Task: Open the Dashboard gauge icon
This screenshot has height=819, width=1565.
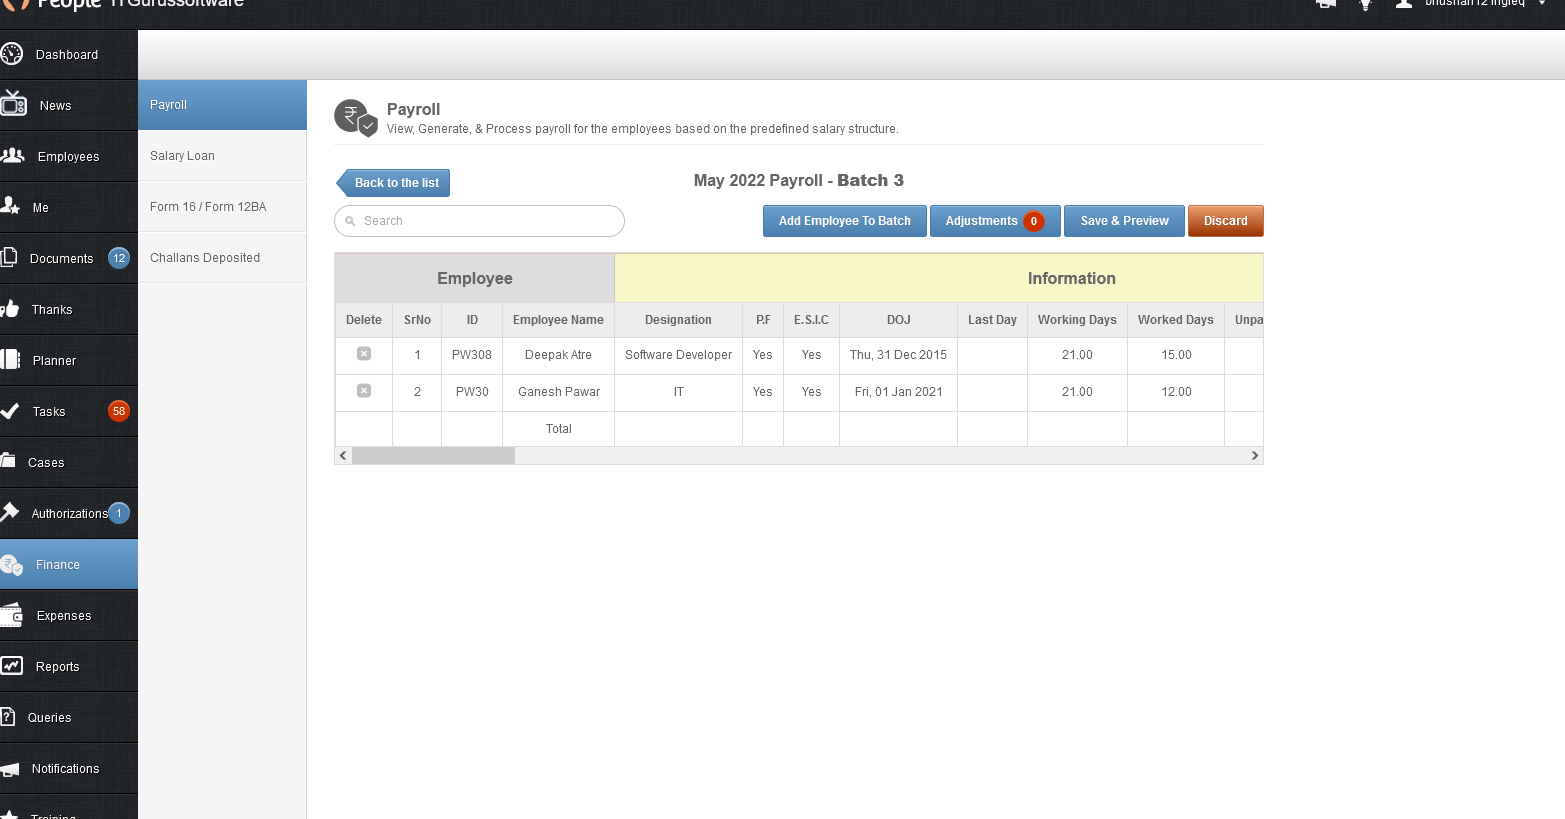Action: coord(12,54)
